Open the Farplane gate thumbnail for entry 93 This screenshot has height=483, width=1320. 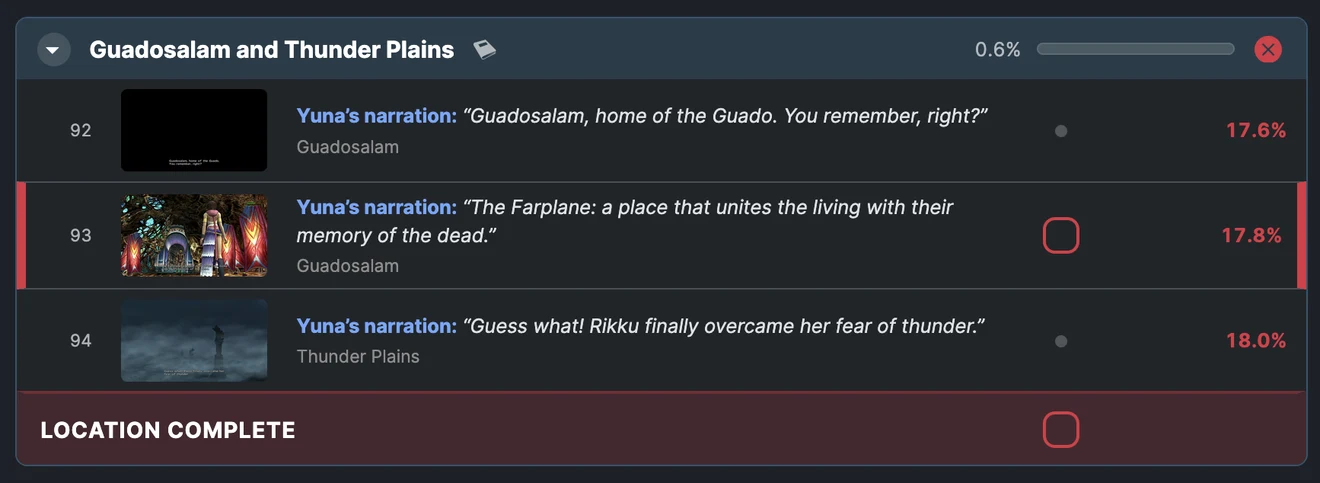(194, 236)
